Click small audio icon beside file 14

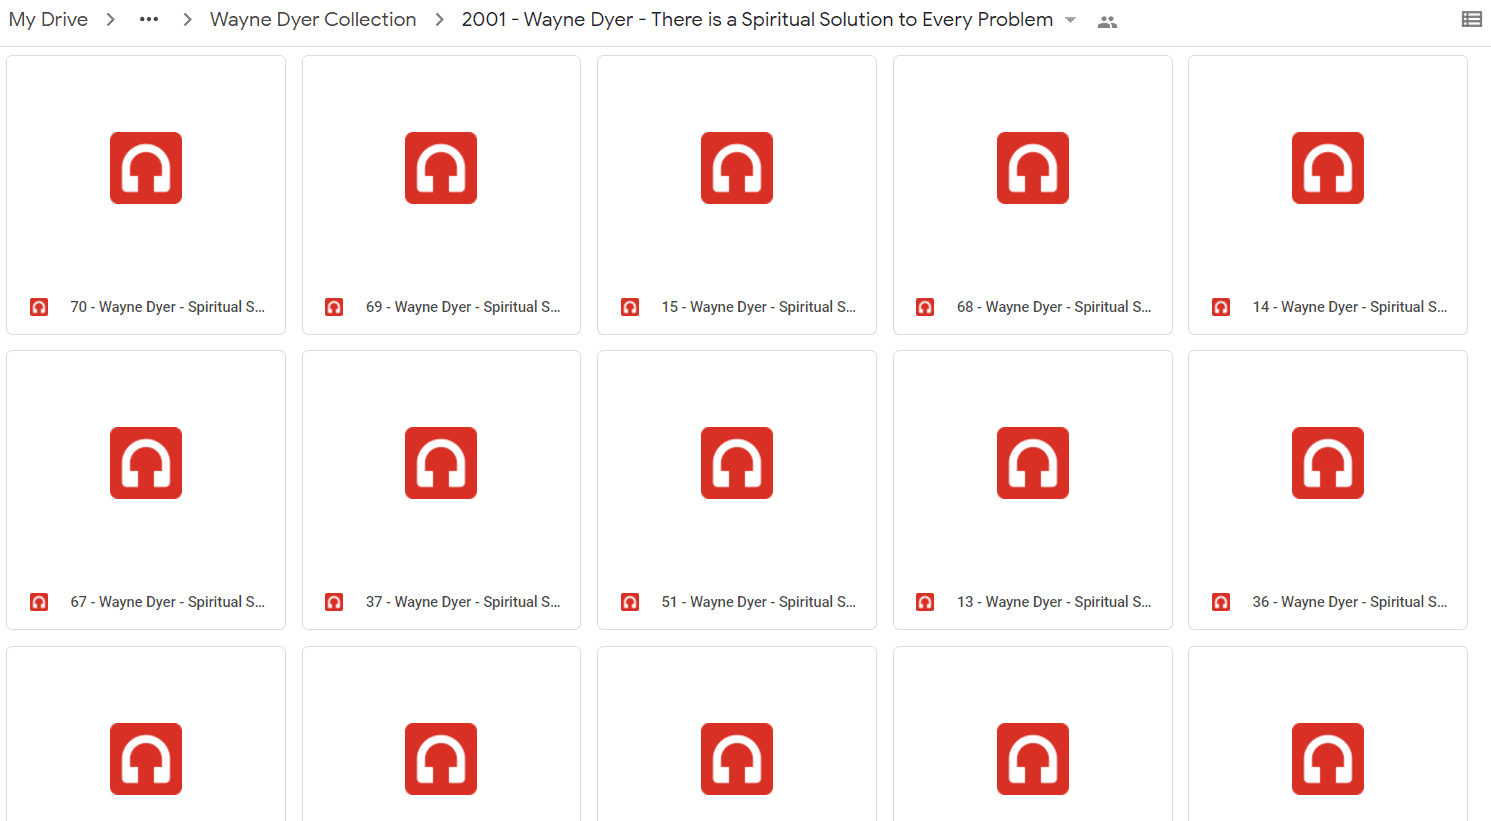point(1221,307)
